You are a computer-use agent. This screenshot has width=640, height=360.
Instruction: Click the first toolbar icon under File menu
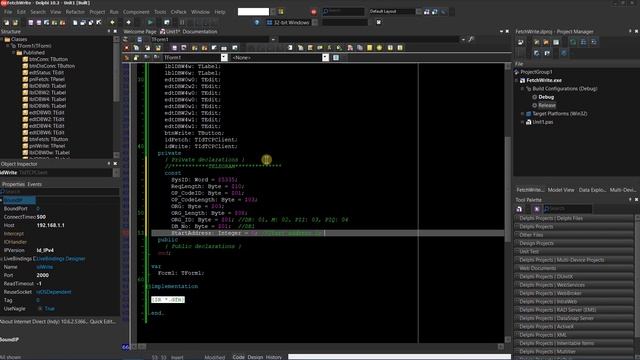[7, 22]
